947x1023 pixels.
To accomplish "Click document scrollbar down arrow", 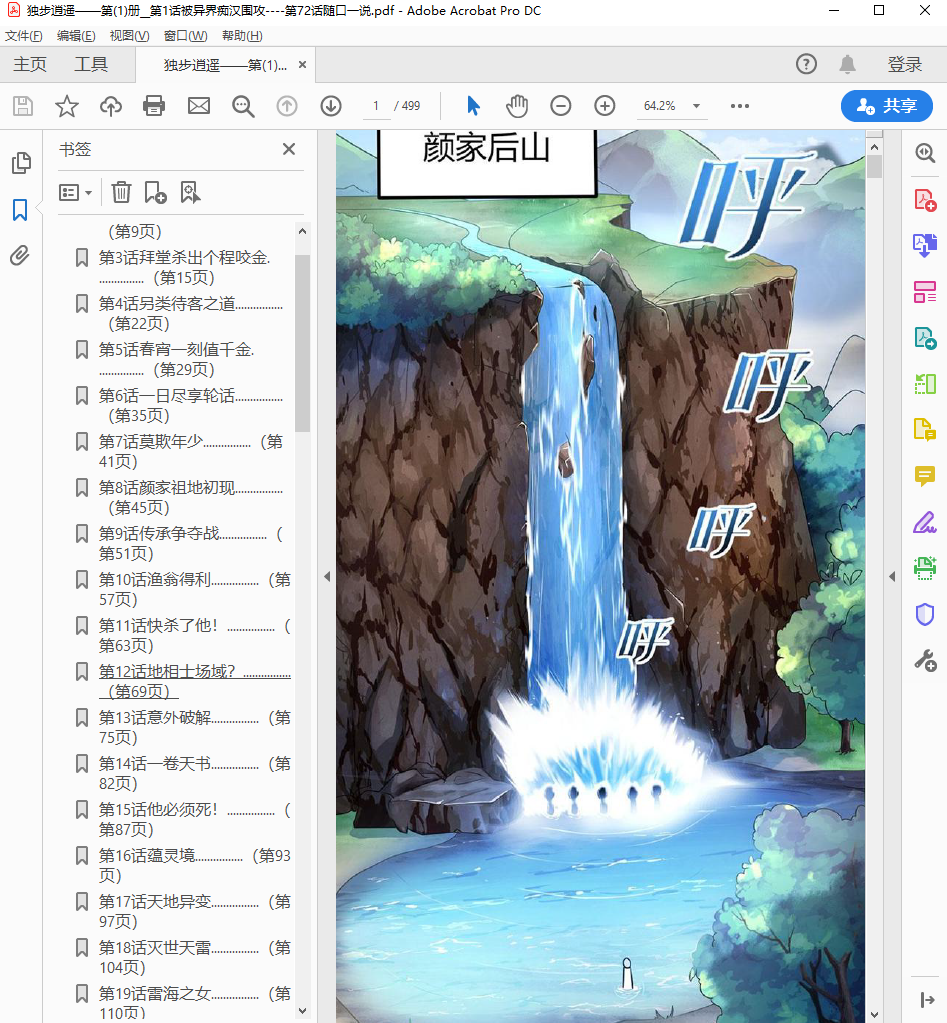I will pos(875,1015).
